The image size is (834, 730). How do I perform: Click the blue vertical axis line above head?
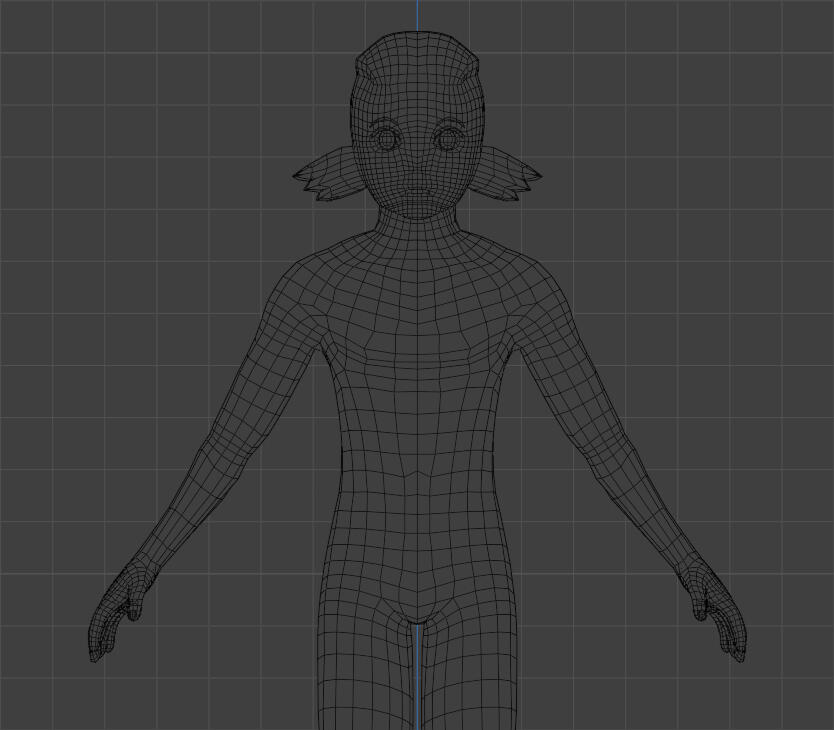tap(418, 14)
